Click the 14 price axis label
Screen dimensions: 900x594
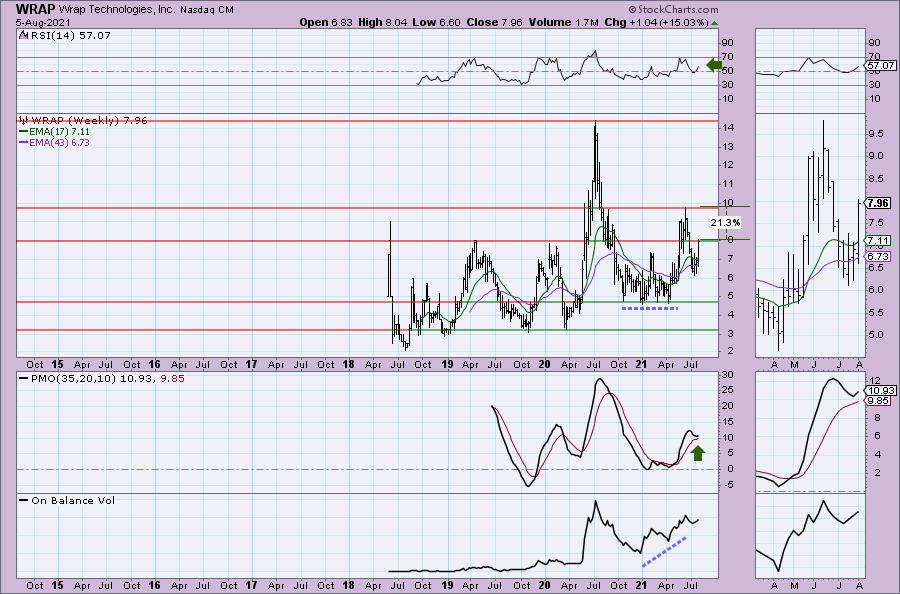coord(728,128)
